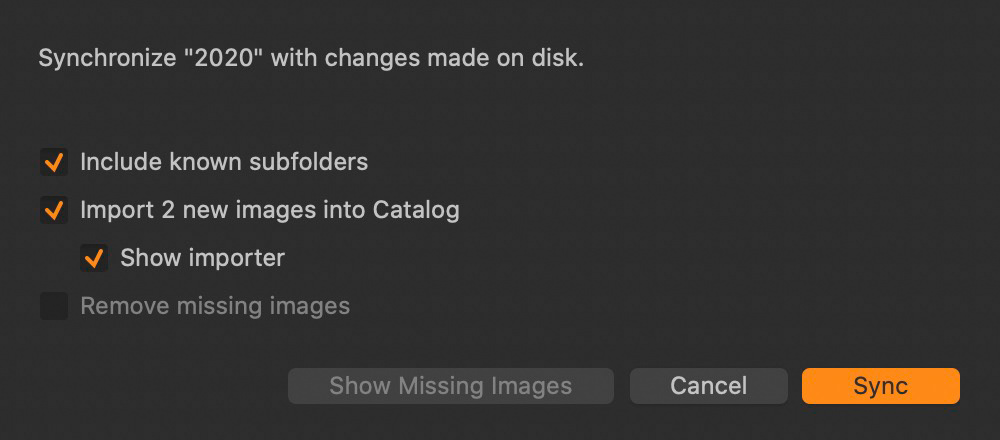
Task: Click the disabled Show Missing Images button
Action: pos(450,386)
